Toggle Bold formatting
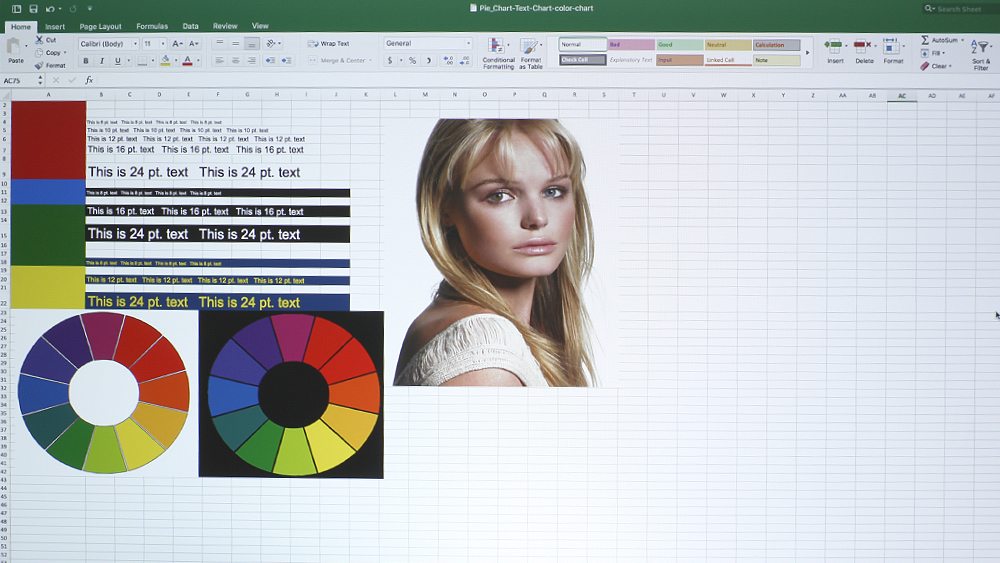1000x563 pixels. click(x=85, y=61)
